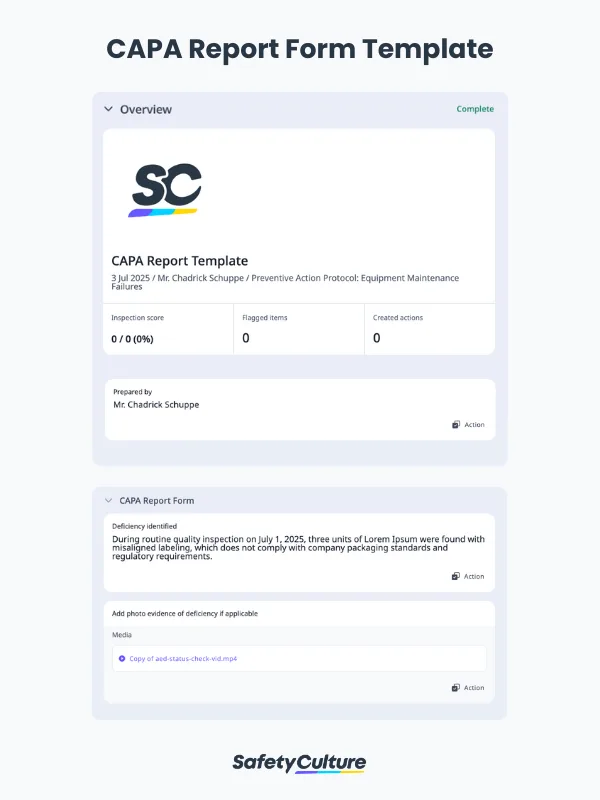The height and width of the screenshot is (800, 600).
Task: Click the green Complete status label
Action: 475,109
